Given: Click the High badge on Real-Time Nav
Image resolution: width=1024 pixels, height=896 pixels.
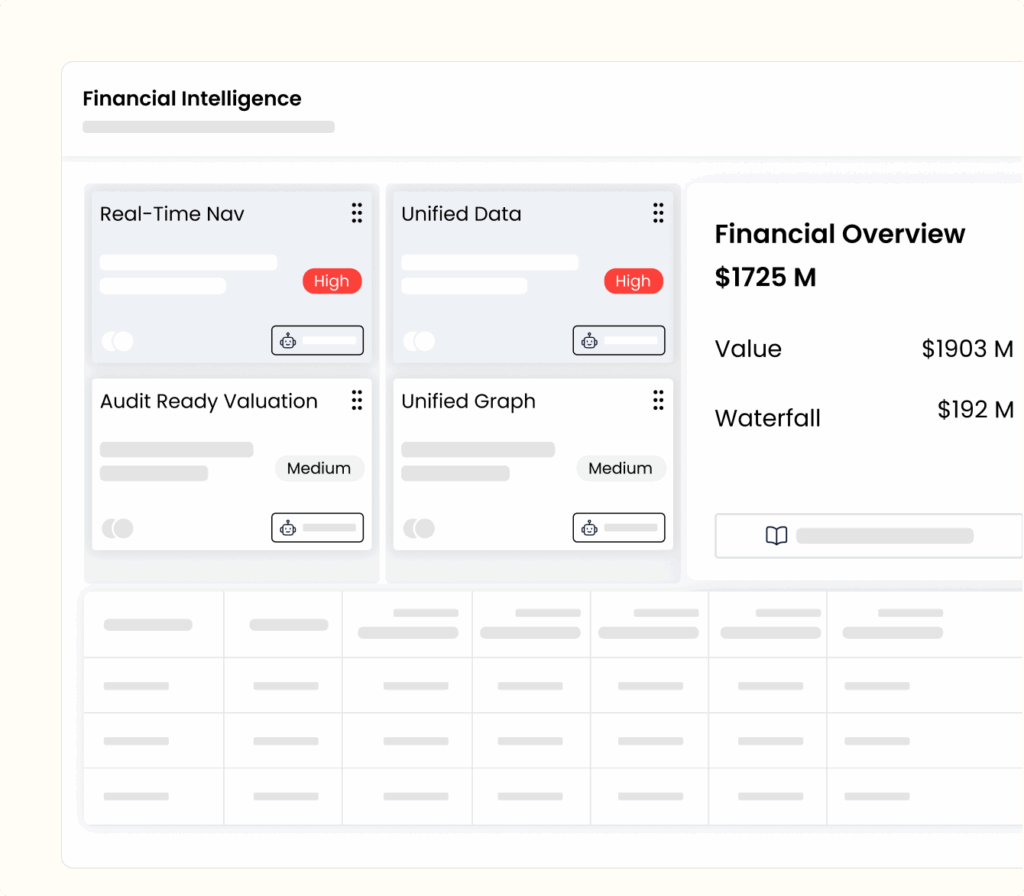Looking at the screenshot, I should tap(331, 281).
